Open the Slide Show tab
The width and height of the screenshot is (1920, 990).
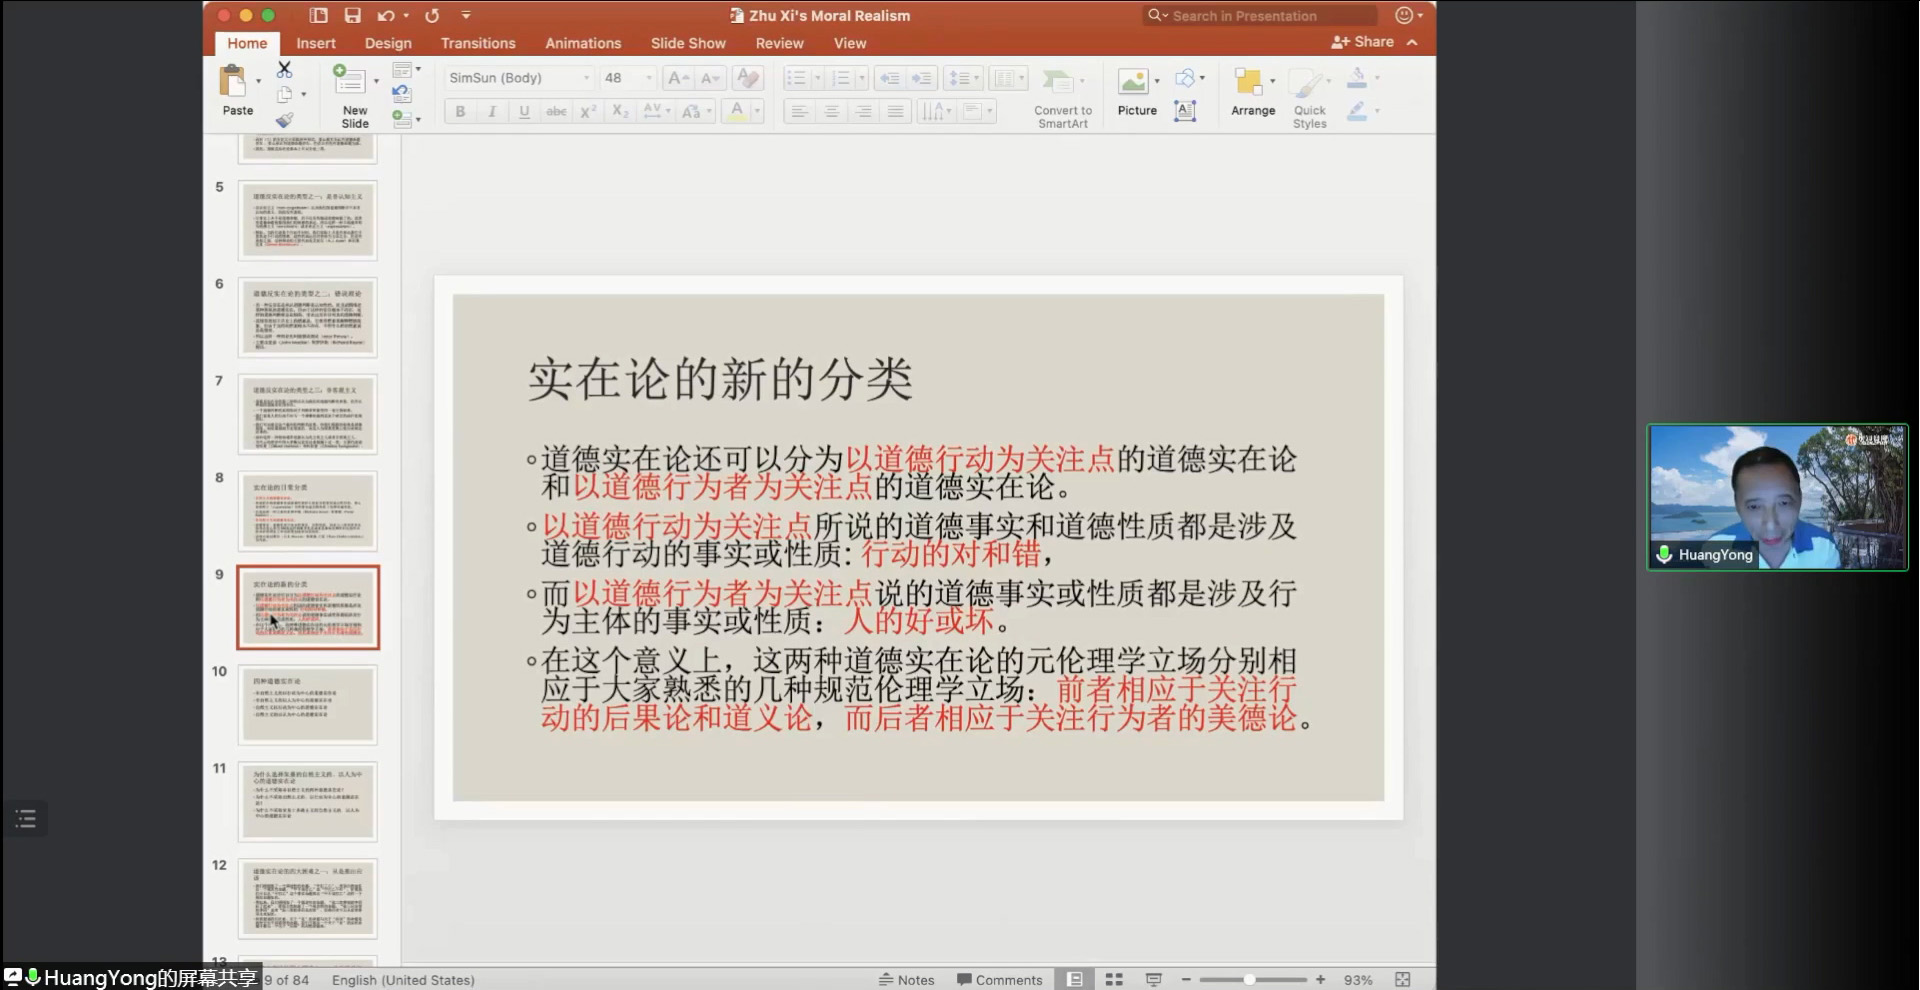pyautogui.click(x=688, y=43)
